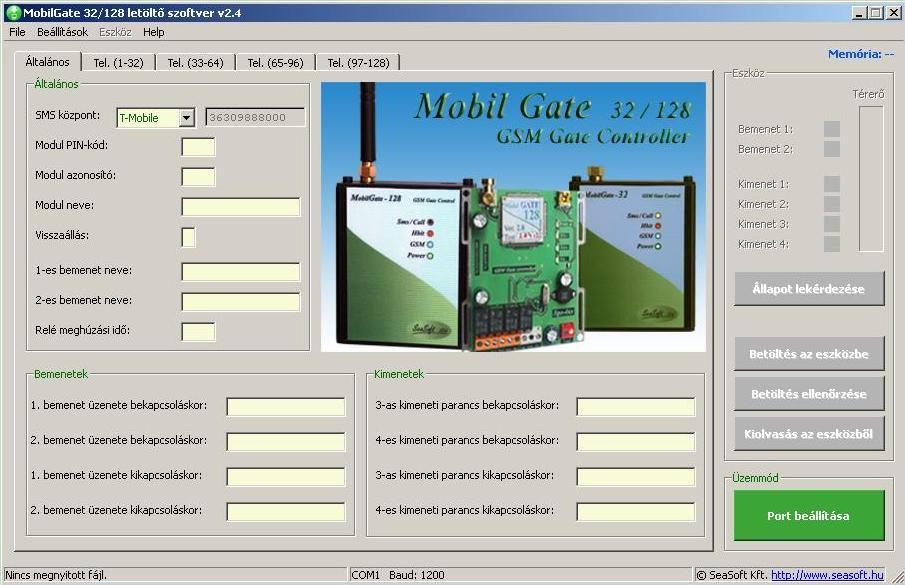This screenshot has height=585, width=905.
Task: Minimize the MobilGate window
Action: click(x=859, y=13)
